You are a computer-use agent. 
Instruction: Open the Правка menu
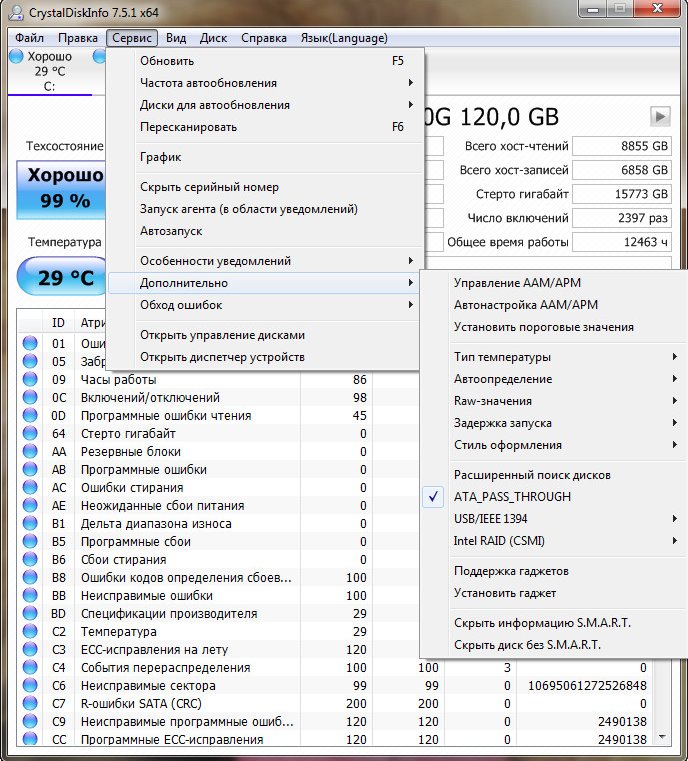click(x=78, y=38)
